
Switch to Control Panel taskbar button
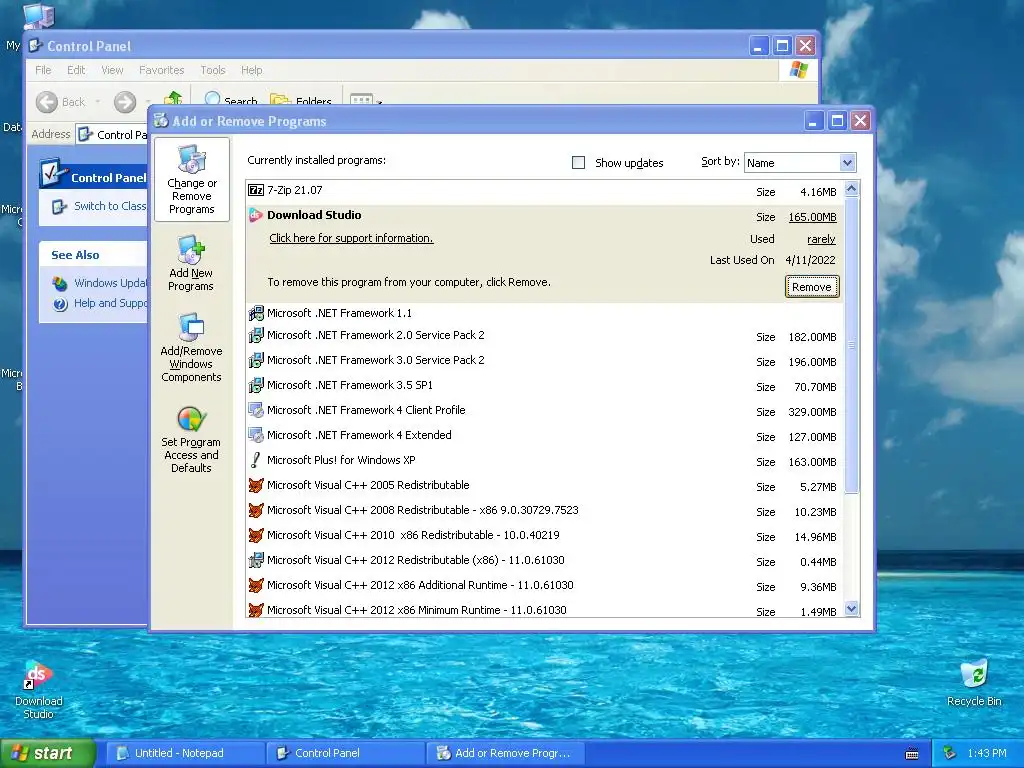point(346,753)
